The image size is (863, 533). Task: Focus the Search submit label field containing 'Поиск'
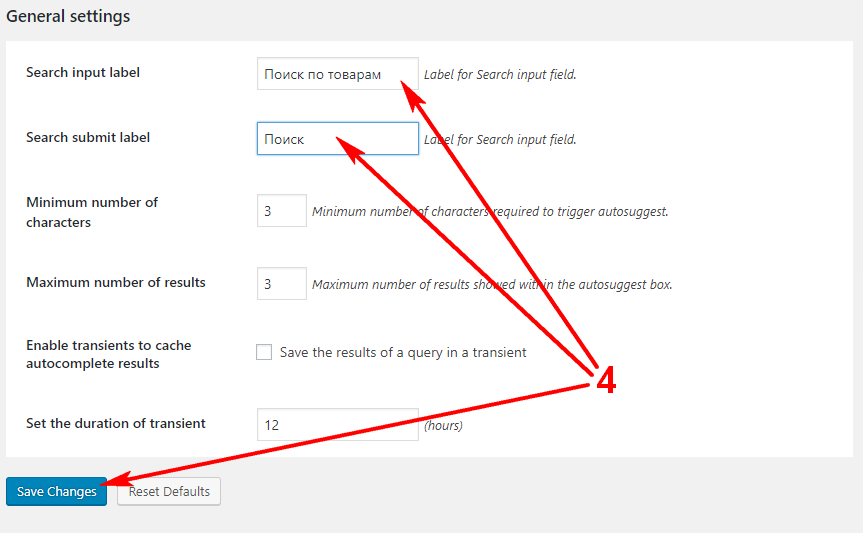(x=337, y=139)
